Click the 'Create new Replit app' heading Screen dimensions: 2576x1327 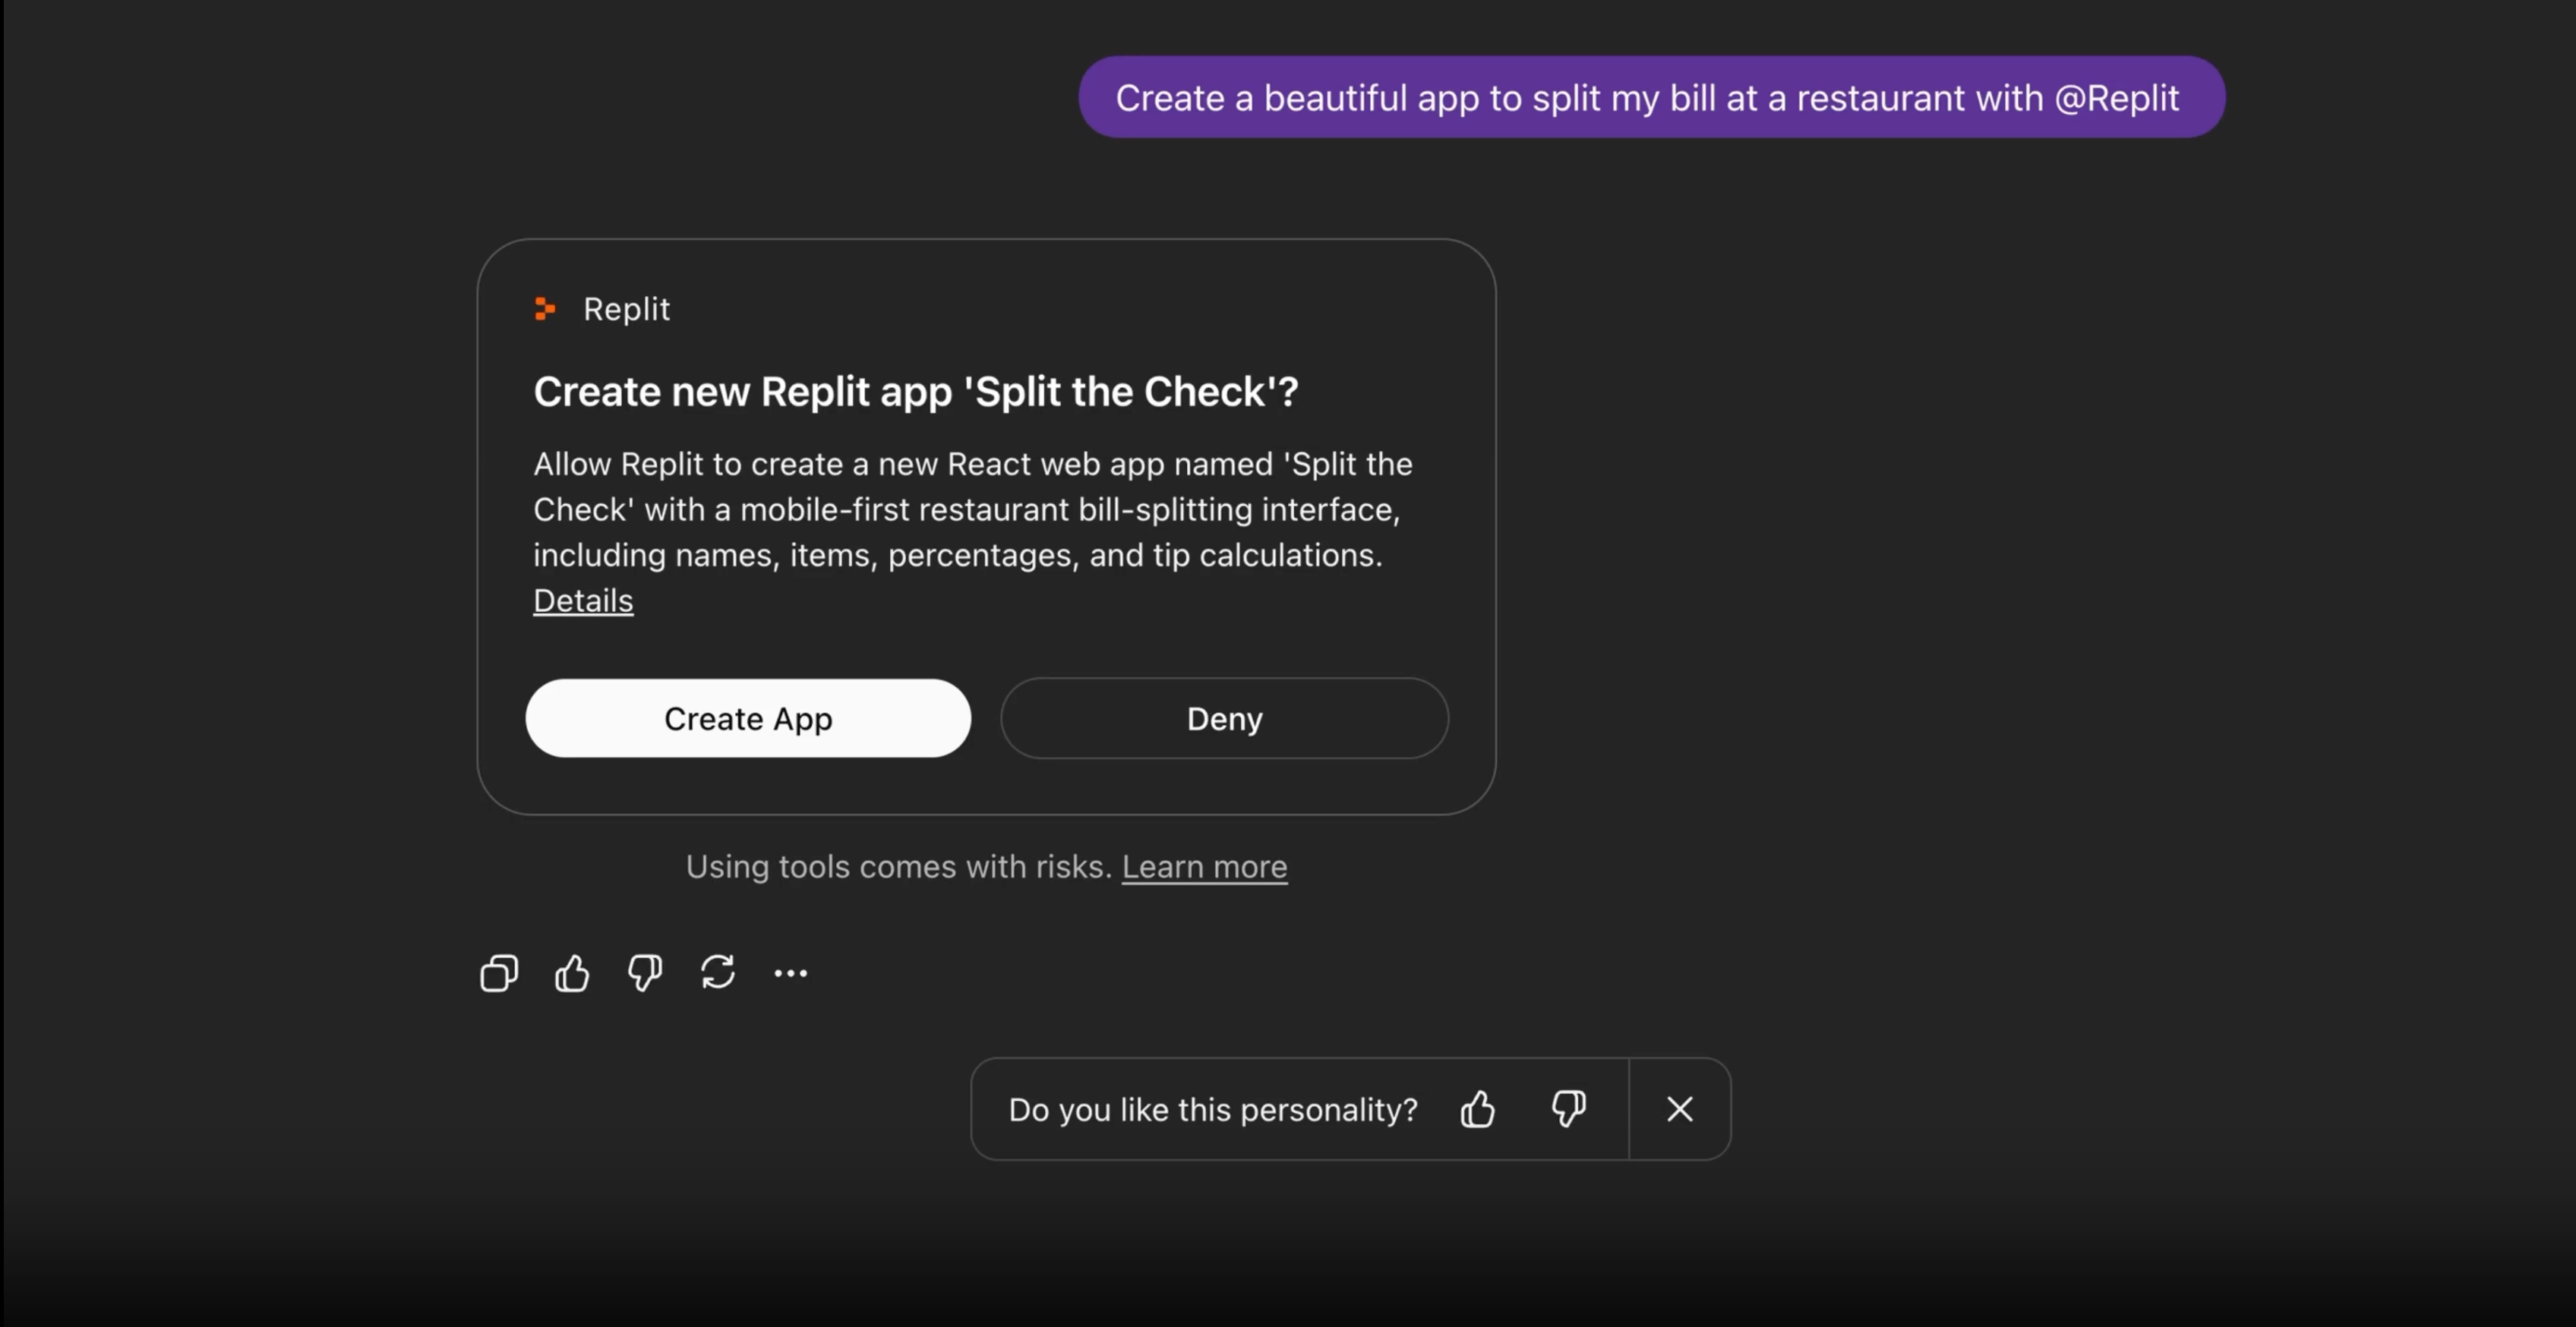point(915,391)
